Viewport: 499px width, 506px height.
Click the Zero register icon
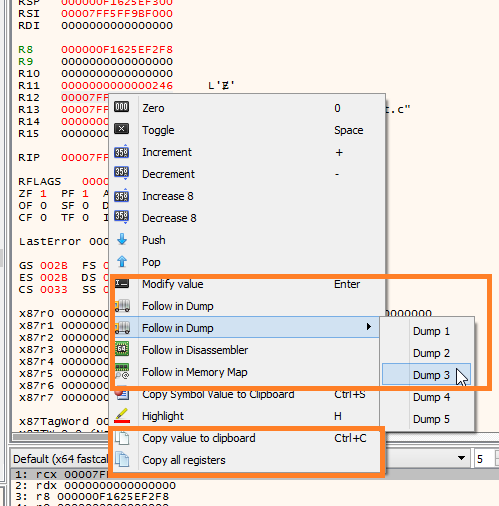click(121, 107)
